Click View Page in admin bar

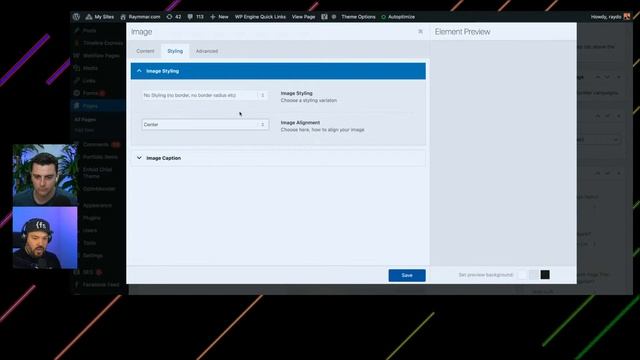point(303,17)
